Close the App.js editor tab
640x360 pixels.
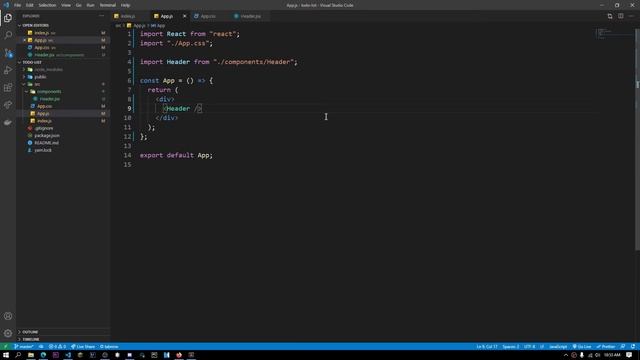tap(184, 16)
